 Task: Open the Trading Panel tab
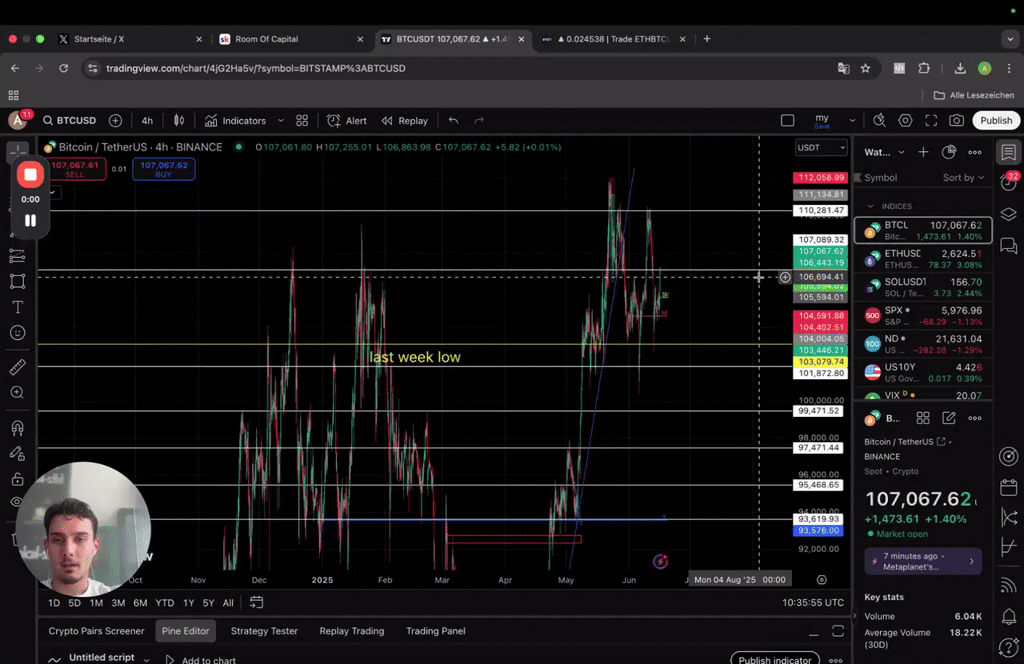pyautogui.click(x=436, y=631)
